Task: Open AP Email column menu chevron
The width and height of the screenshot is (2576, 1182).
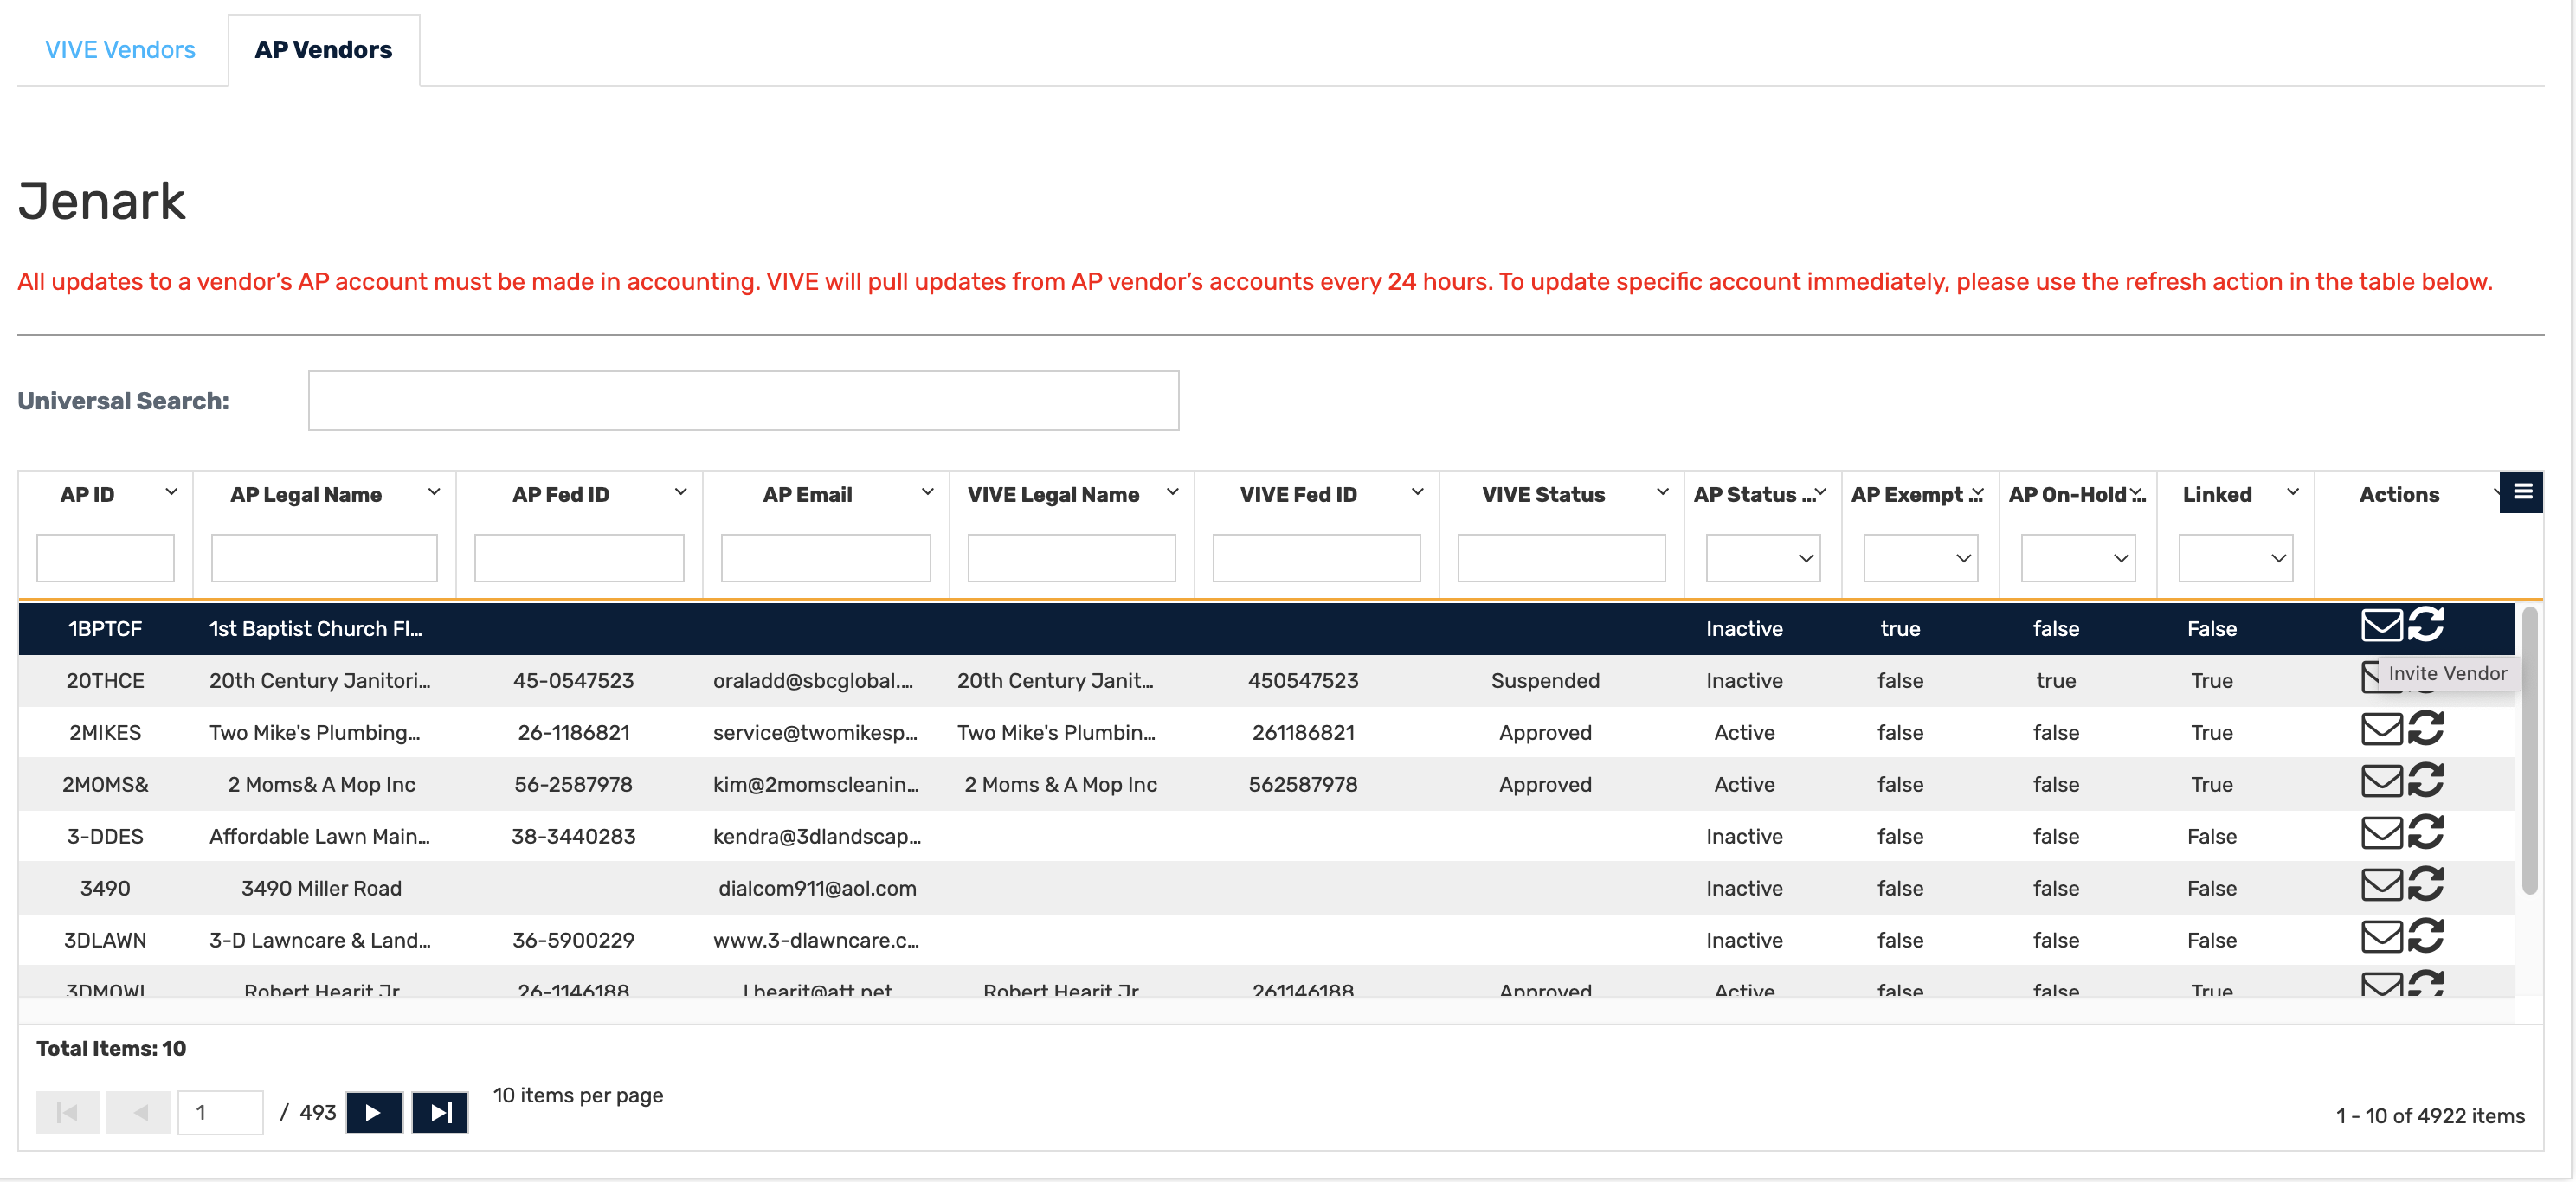Action: click(928, 492)
